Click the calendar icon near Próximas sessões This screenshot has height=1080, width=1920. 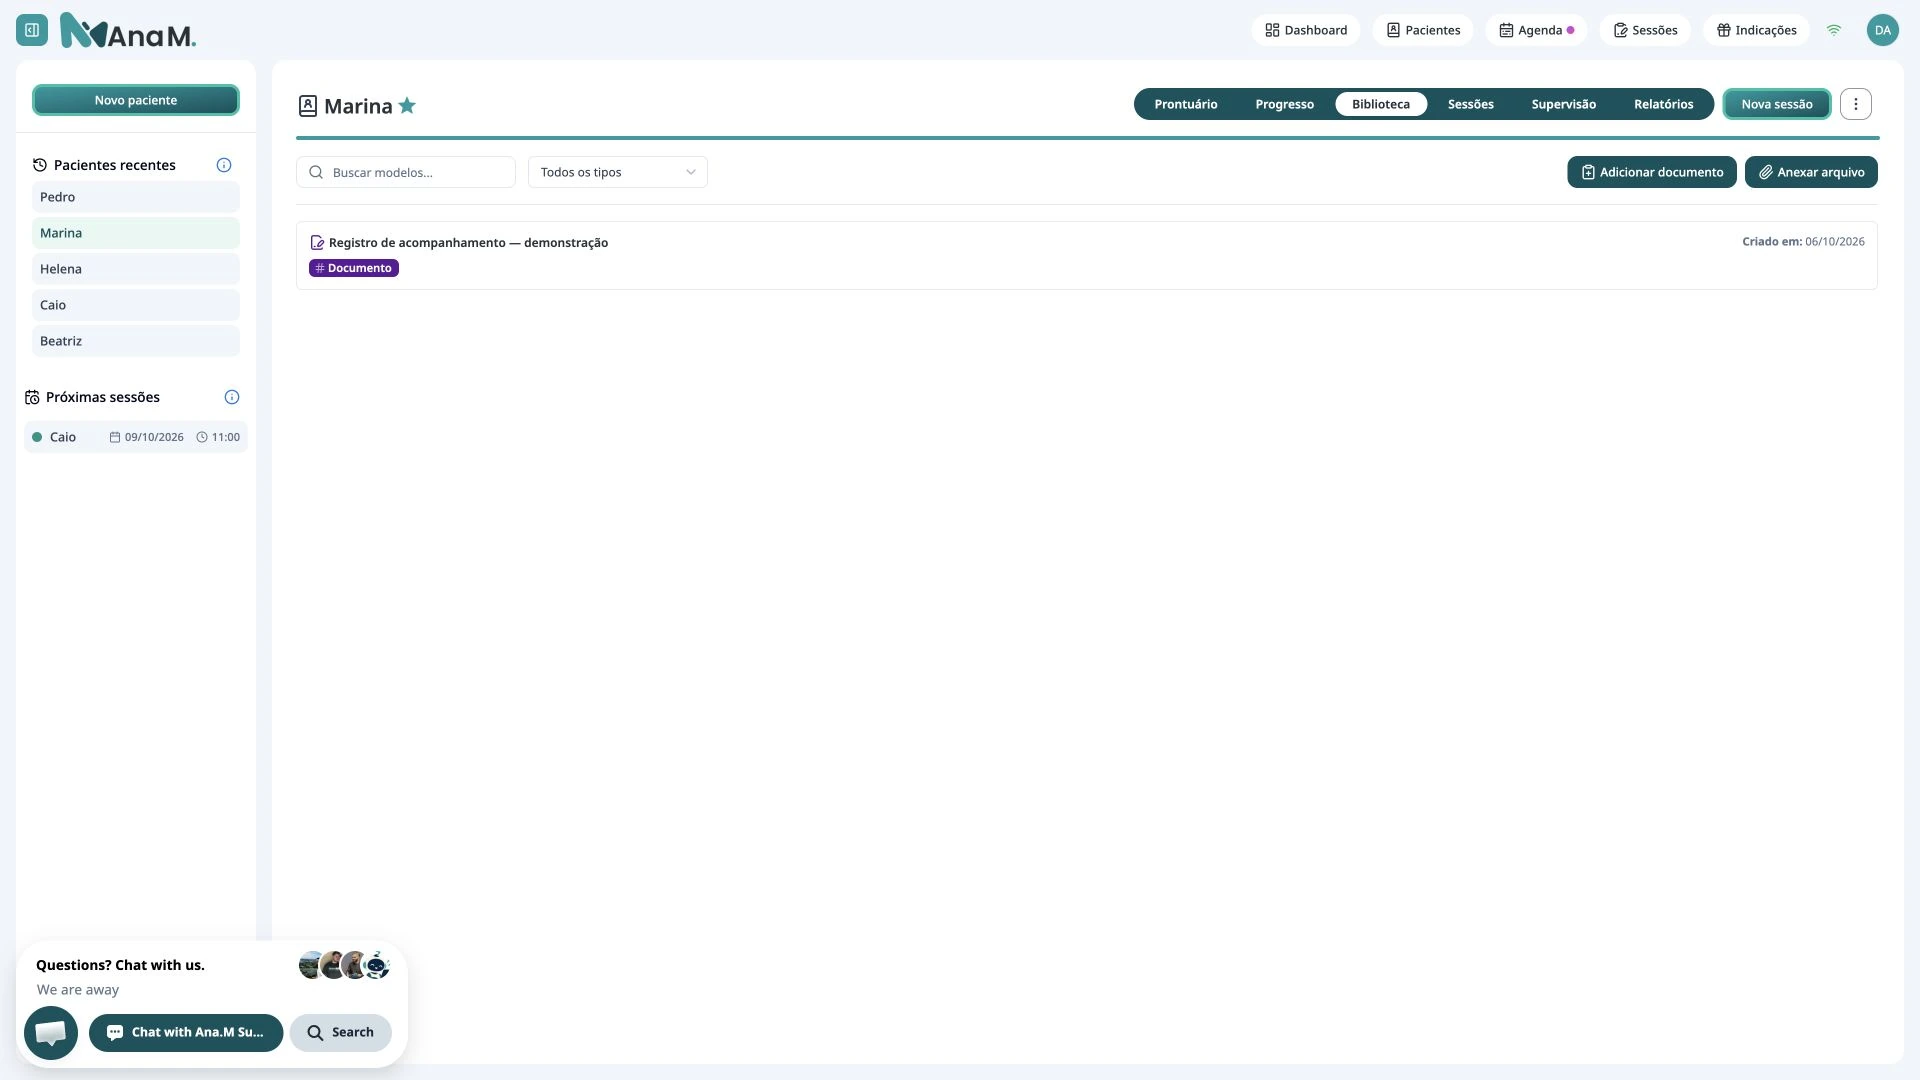click(32, 397)
